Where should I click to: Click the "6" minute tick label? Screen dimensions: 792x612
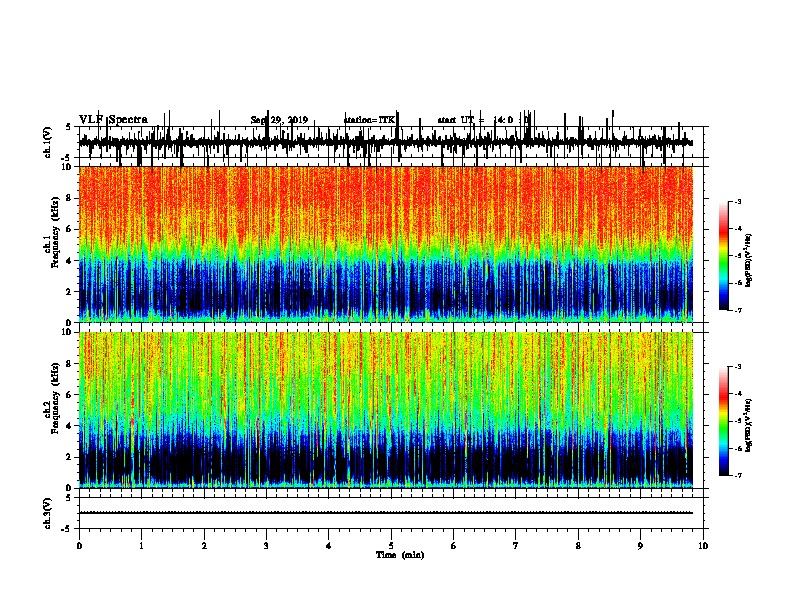pyautogui.click(x=454, y=546)
